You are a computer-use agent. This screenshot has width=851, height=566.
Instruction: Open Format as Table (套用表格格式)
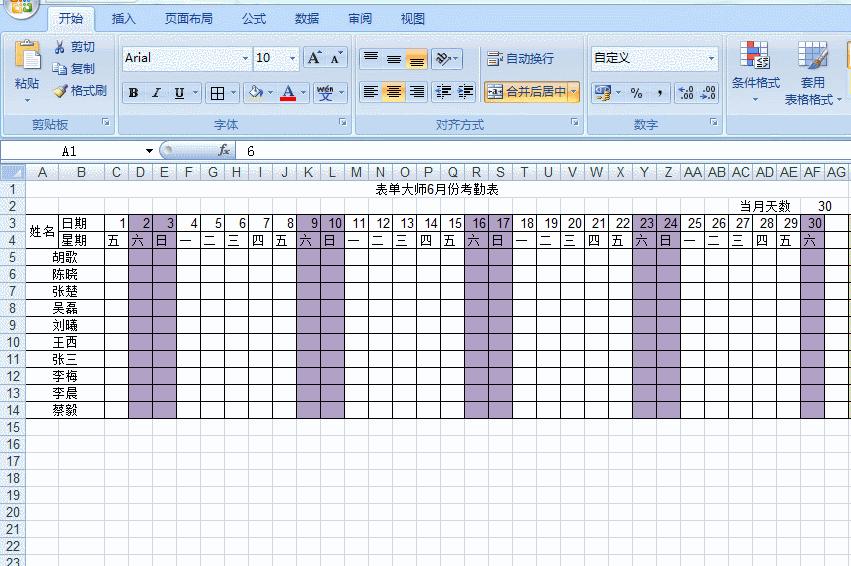tap(812, 73)
